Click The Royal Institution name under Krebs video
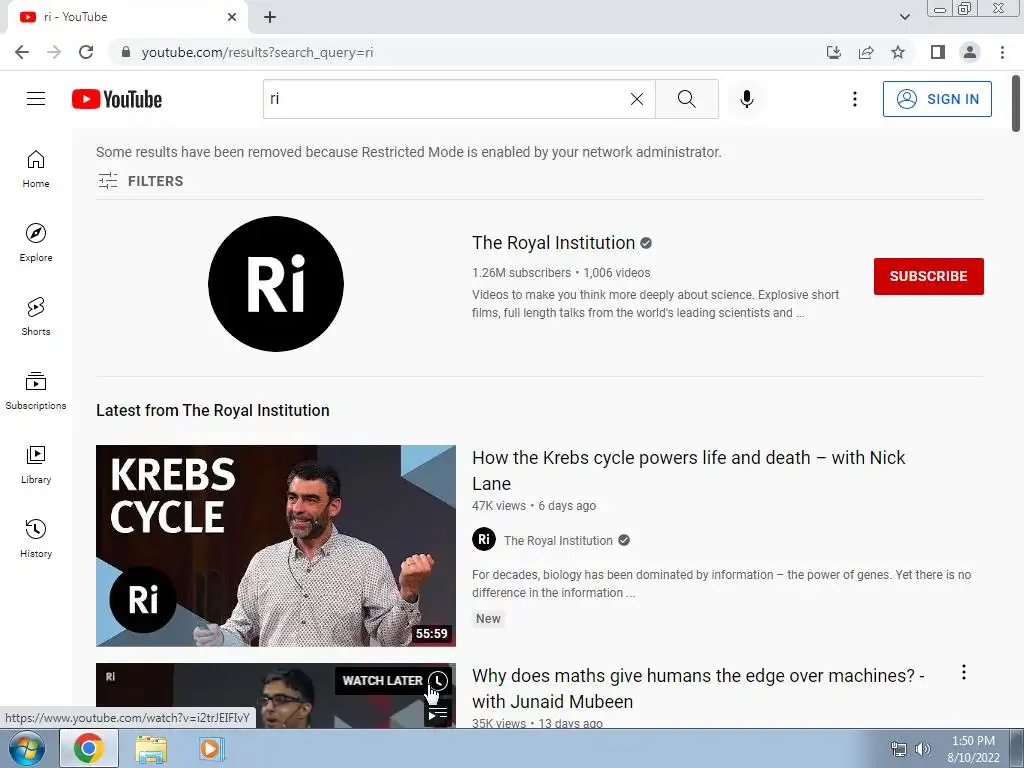The height and width of the screenshot is (768, 1024). tap(558, 541)
